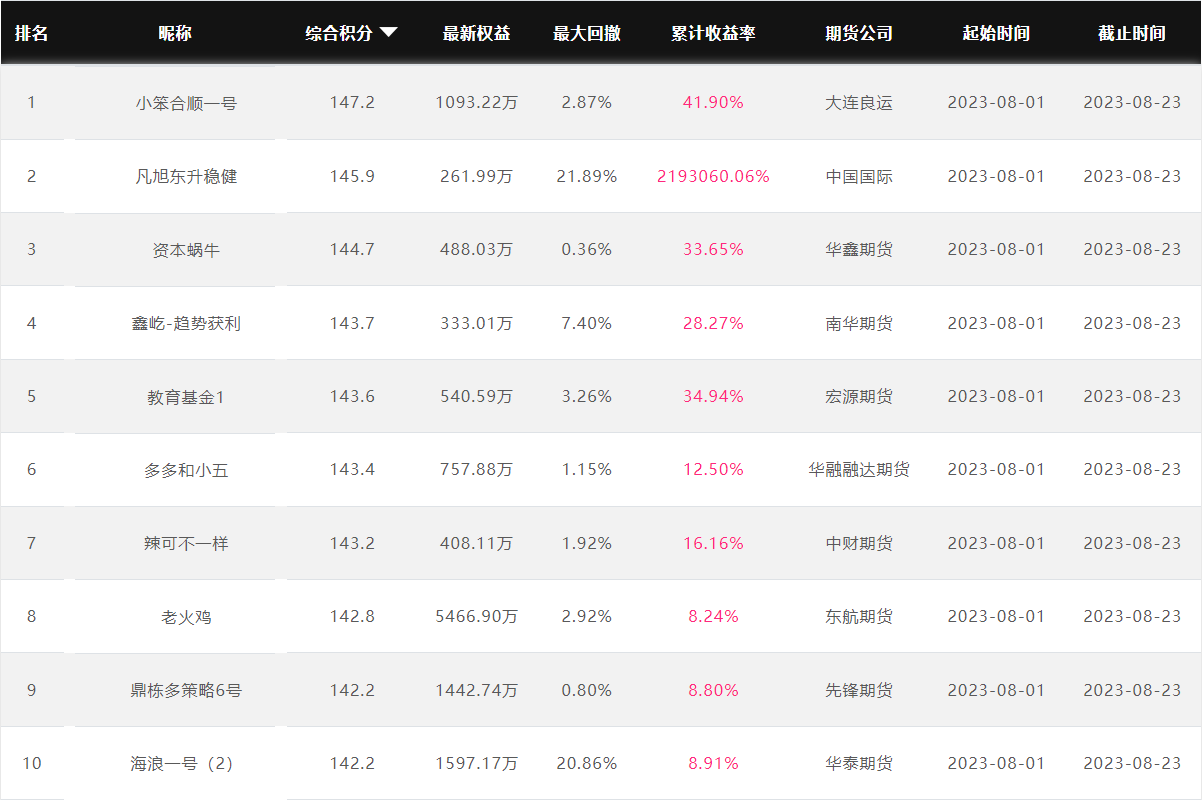Select the 34.94% return value
The width and height of the screenshot is (1202, 800).
coord(713,396)
